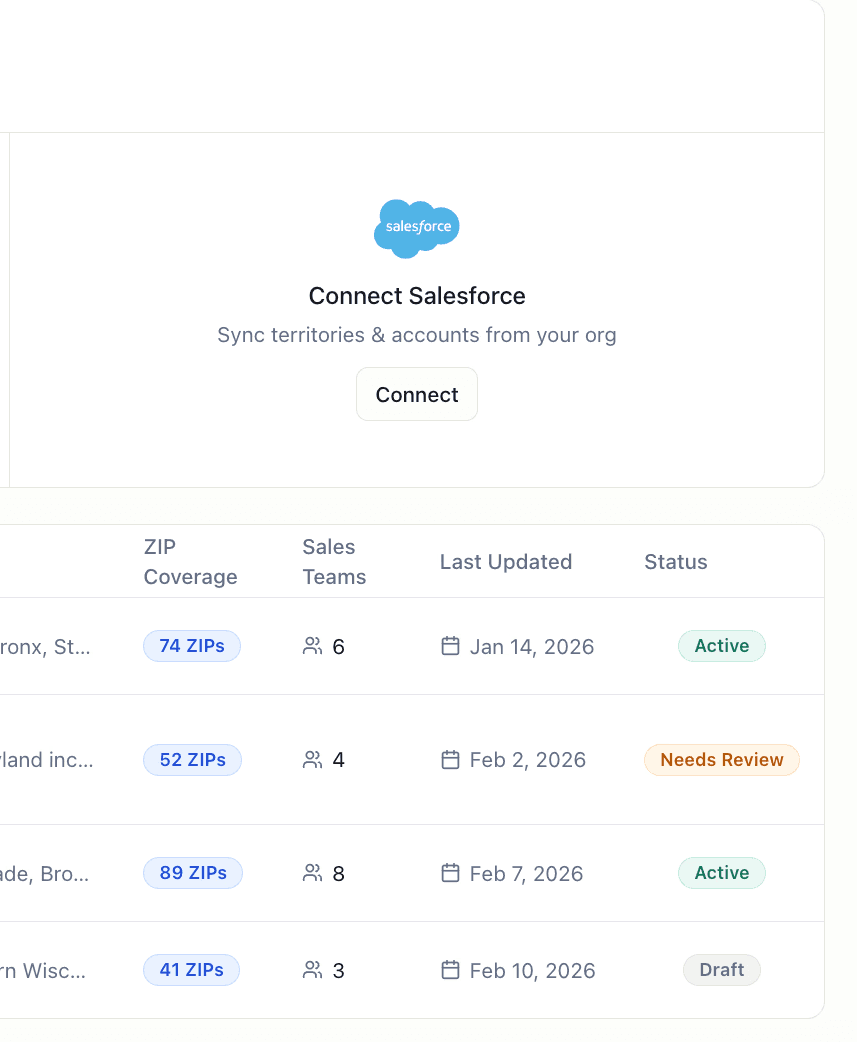Click the truncated 'ronx, St...' cell
Image resolution: width=857 pixels, height=1042 pixels.
(45, 647)
